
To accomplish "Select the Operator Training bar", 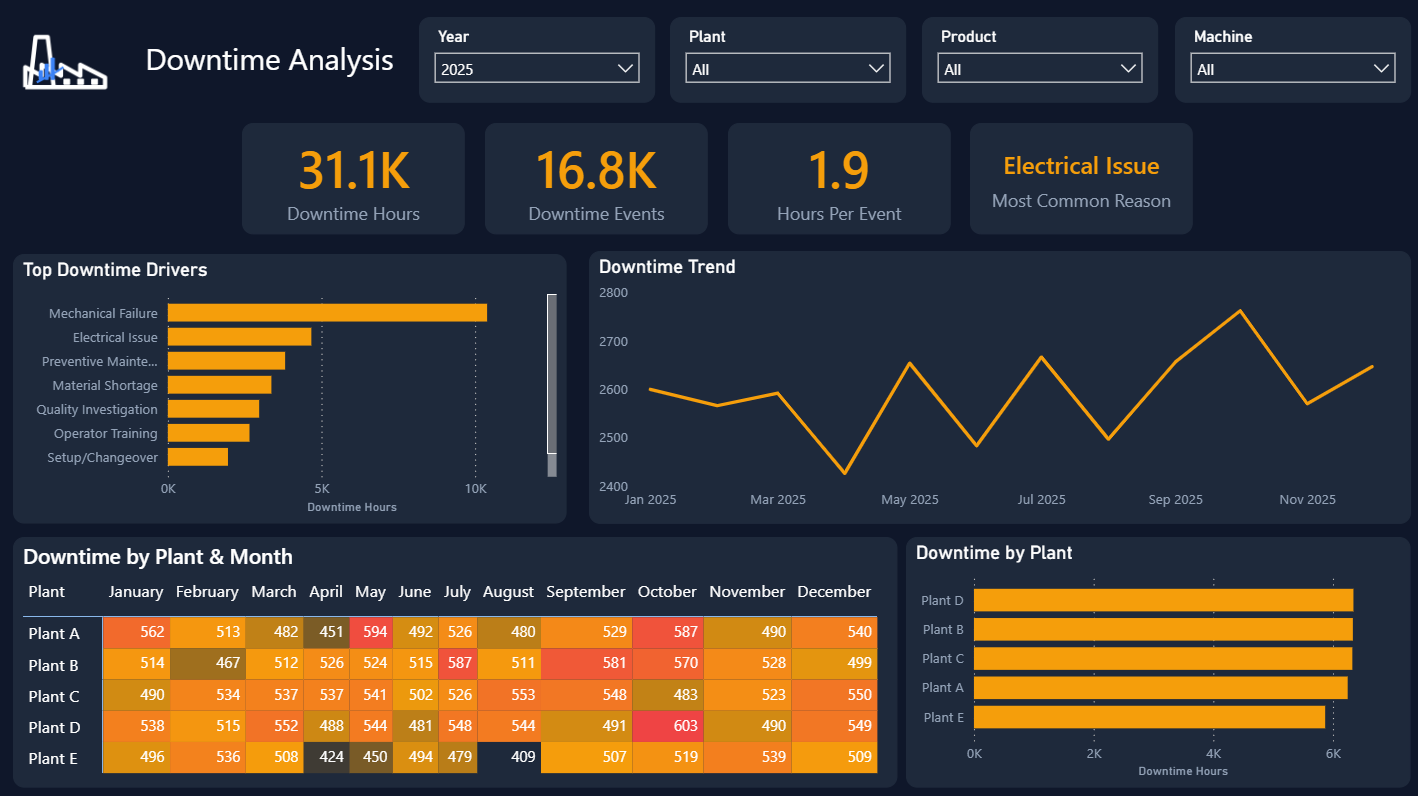I will pos(208,433).
